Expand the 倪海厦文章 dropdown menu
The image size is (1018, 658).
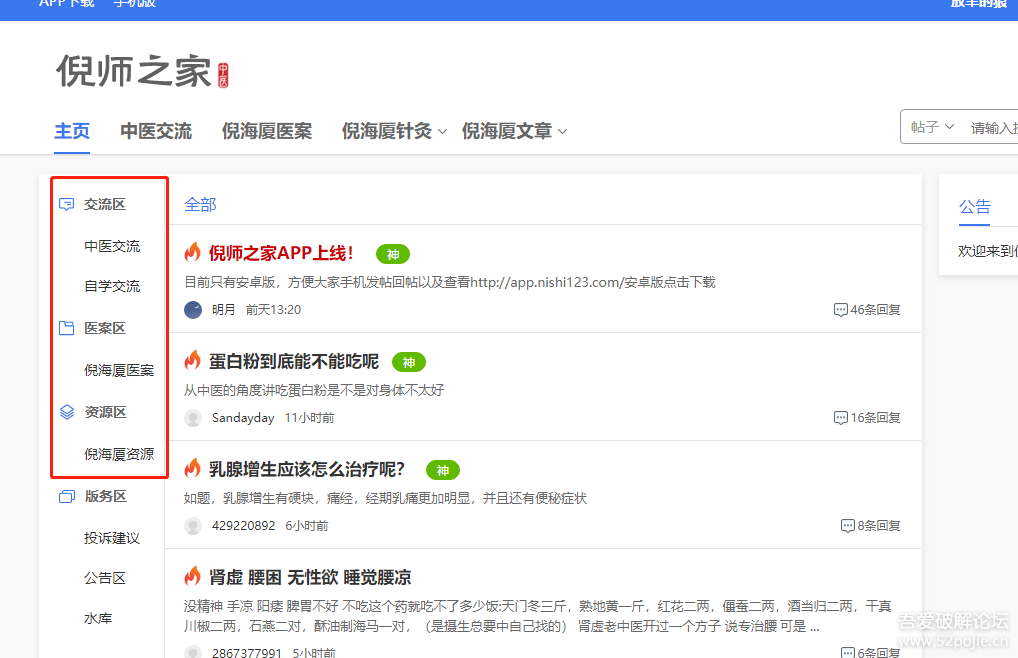point(562,132)
